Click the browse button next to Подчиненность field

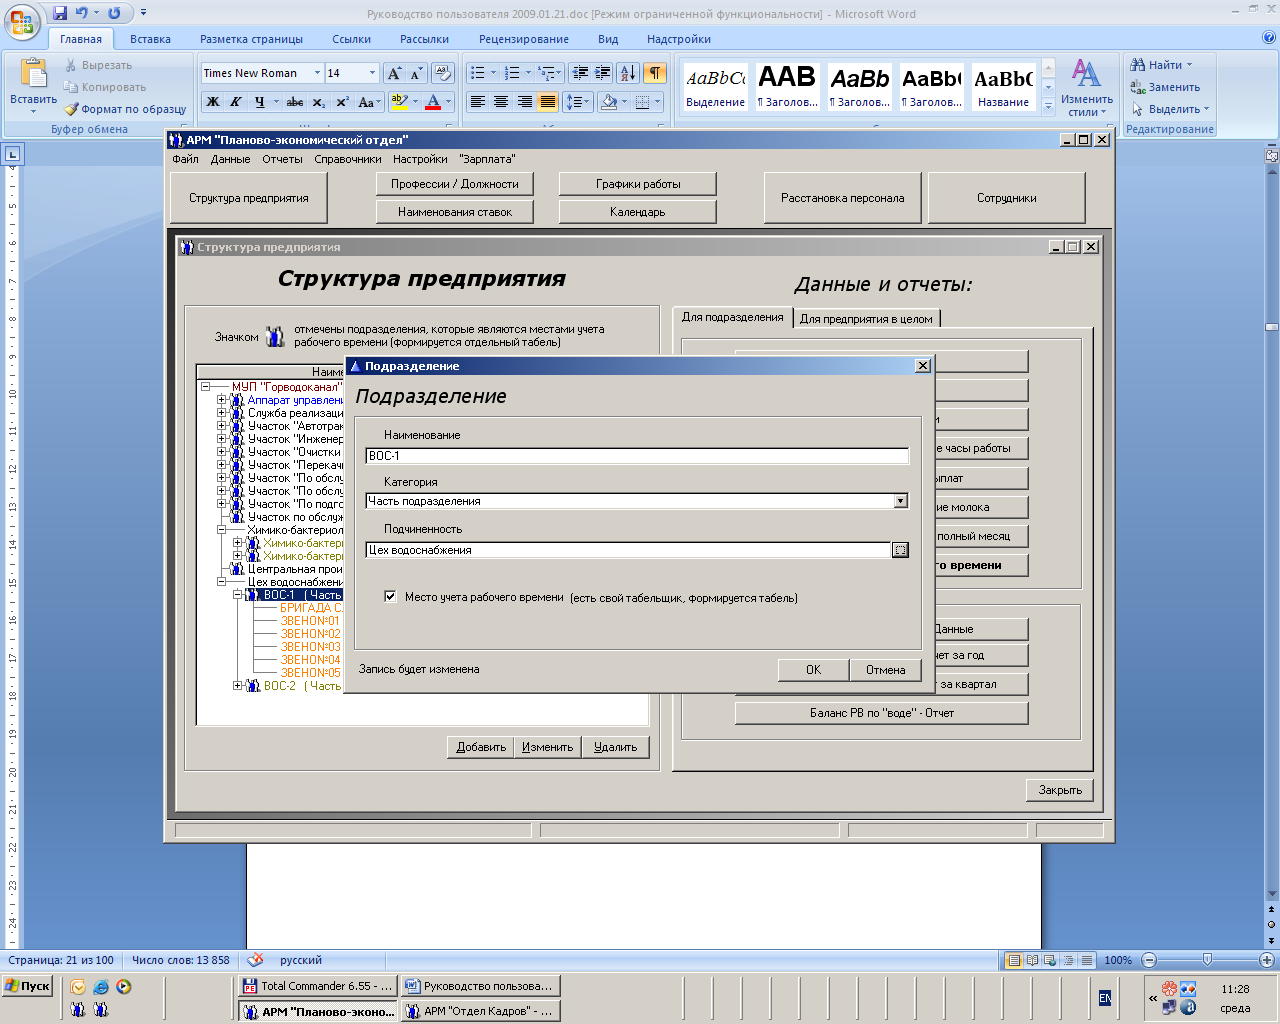click(900, 550)
